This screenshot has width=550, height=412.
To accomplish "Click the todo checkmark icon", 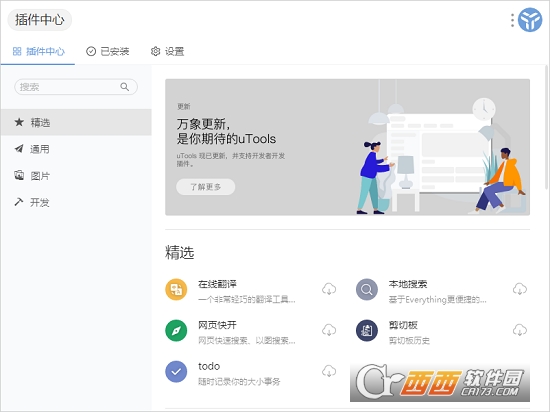I will (x=176, y=372).
